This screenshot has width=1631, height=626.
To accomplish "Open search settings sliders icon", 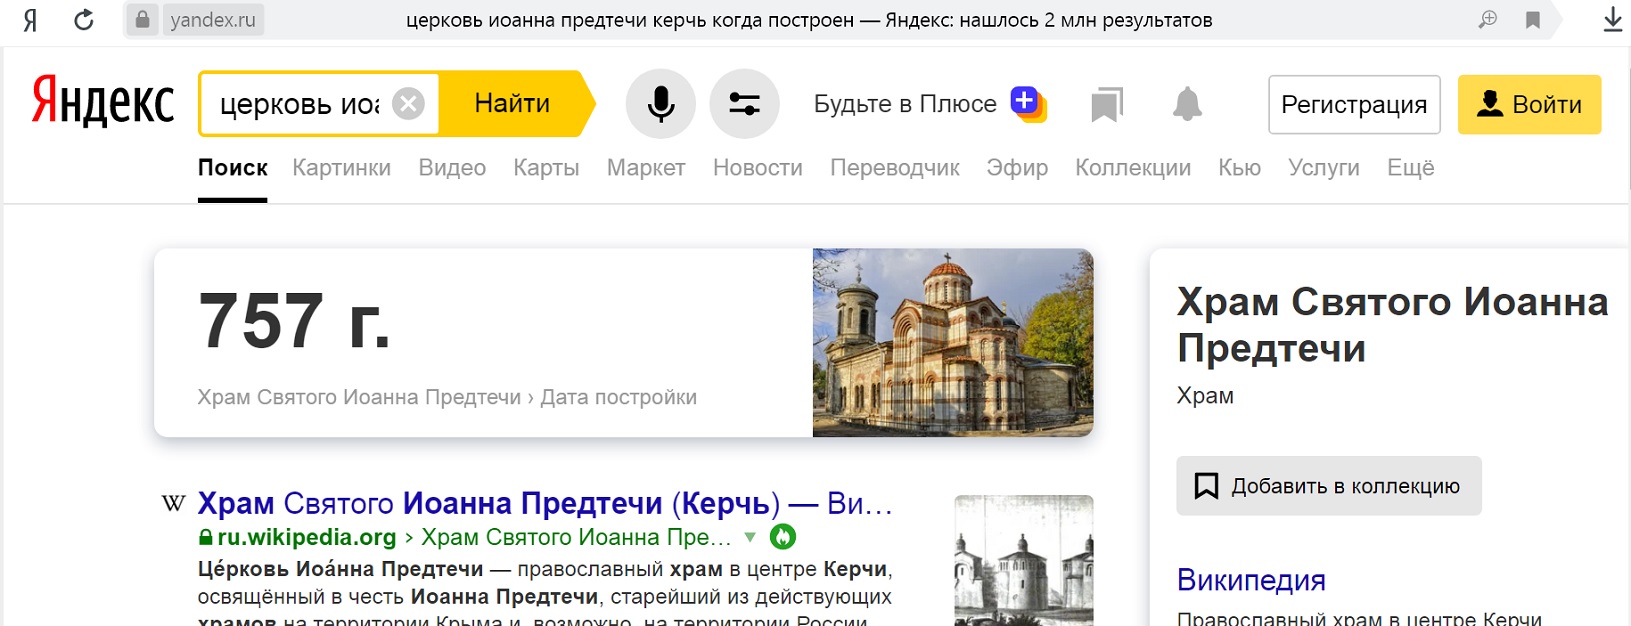I will (x=744, y=104).
